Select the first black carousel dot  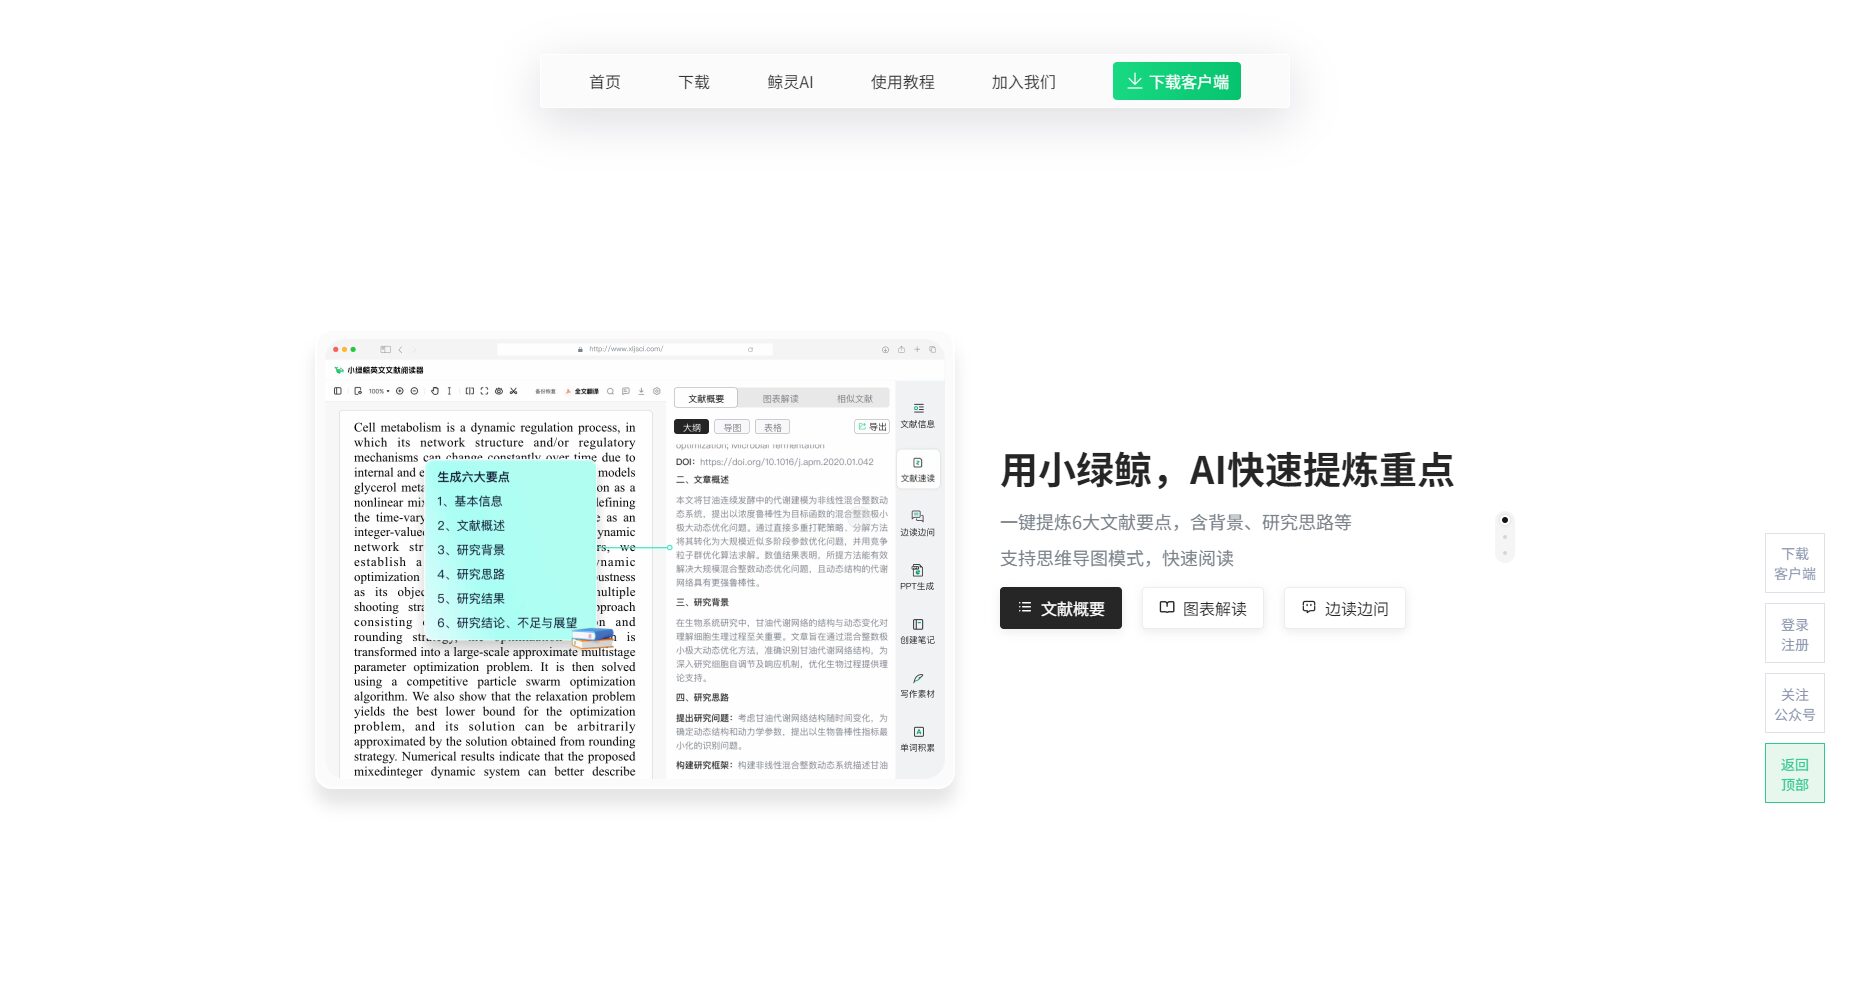click(x=1504, y=520)
